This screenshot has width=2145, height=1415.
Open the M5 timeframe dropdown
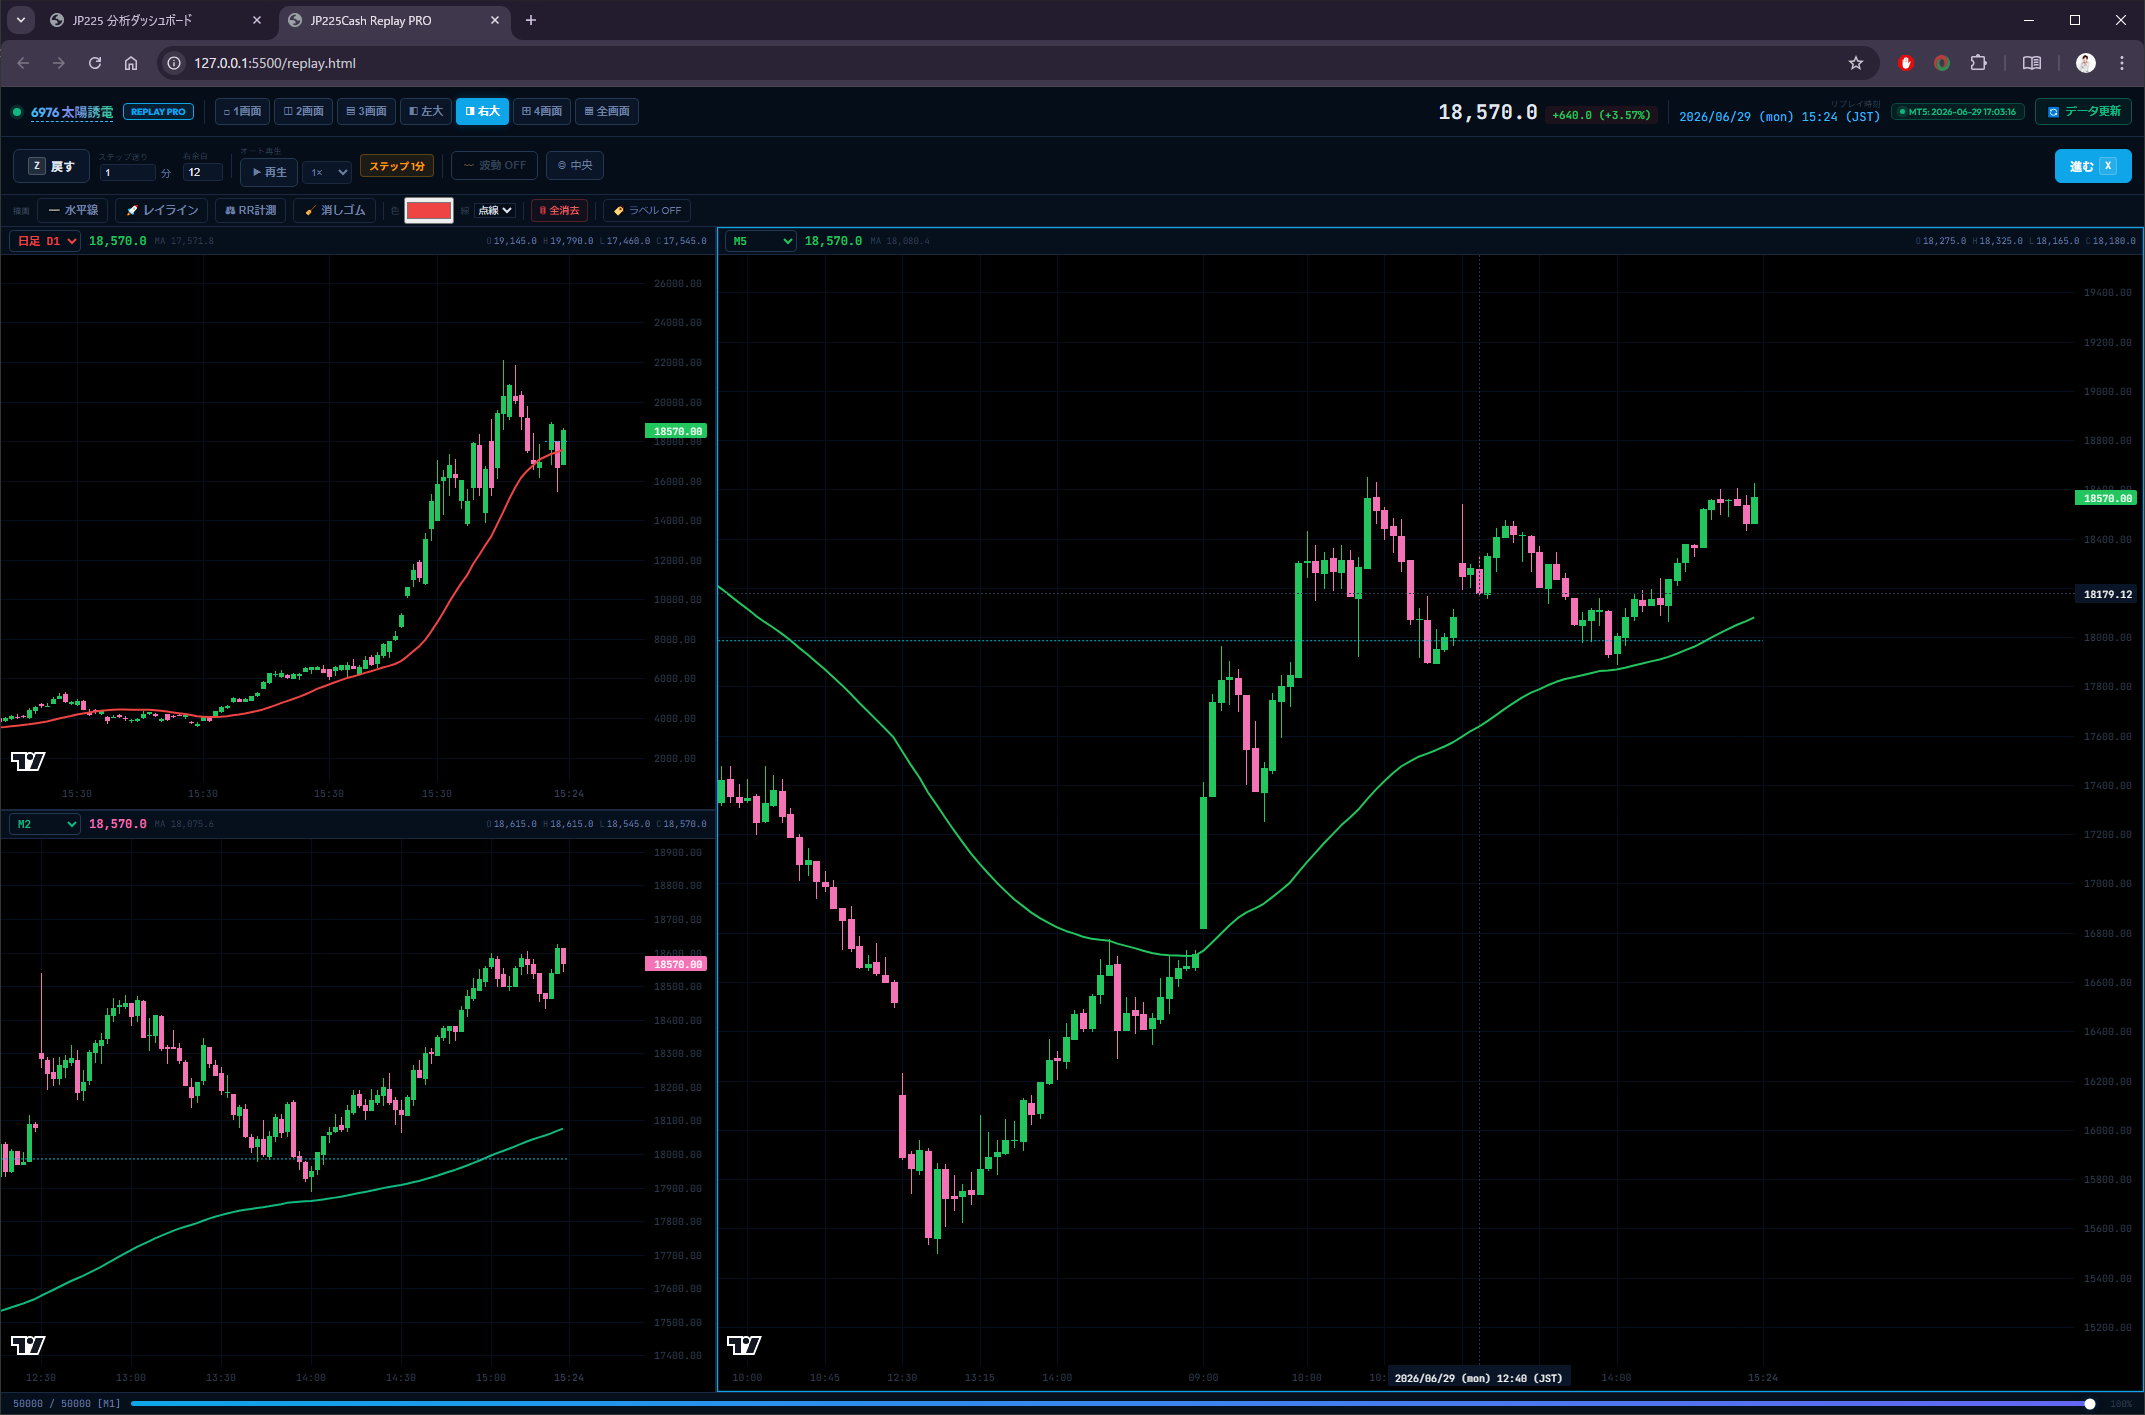click(x=760, y=241)
